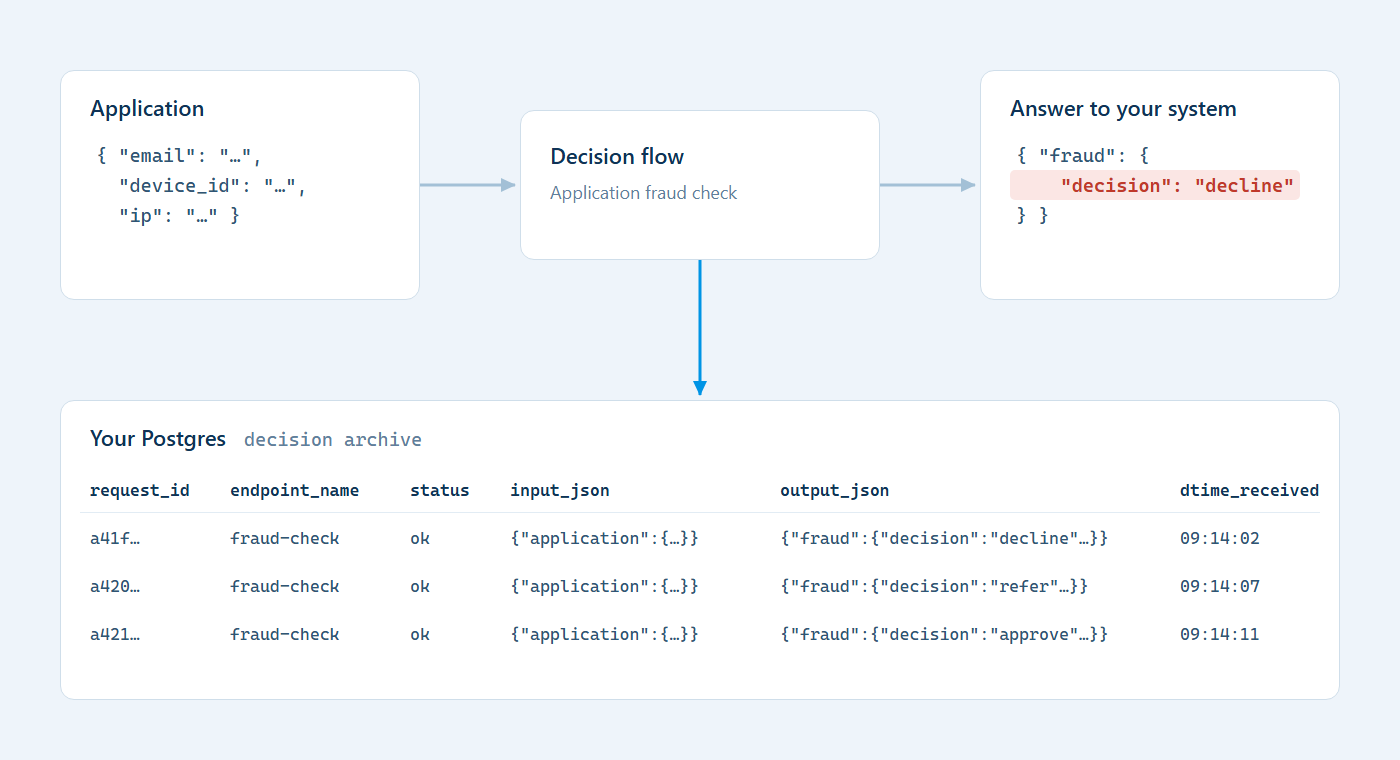Click the "Decision flow" heading
The width and height of the screenshot is (1400, 760).
tap(617, 157)
